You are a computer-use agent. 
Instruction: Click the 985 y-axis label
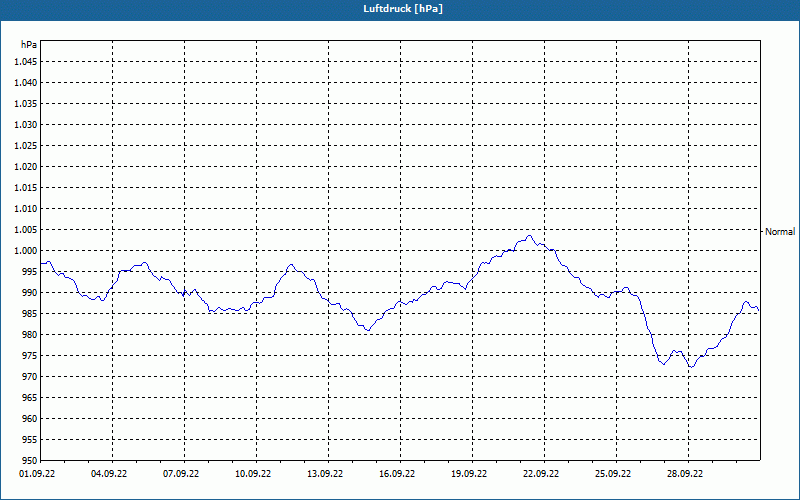30,314
